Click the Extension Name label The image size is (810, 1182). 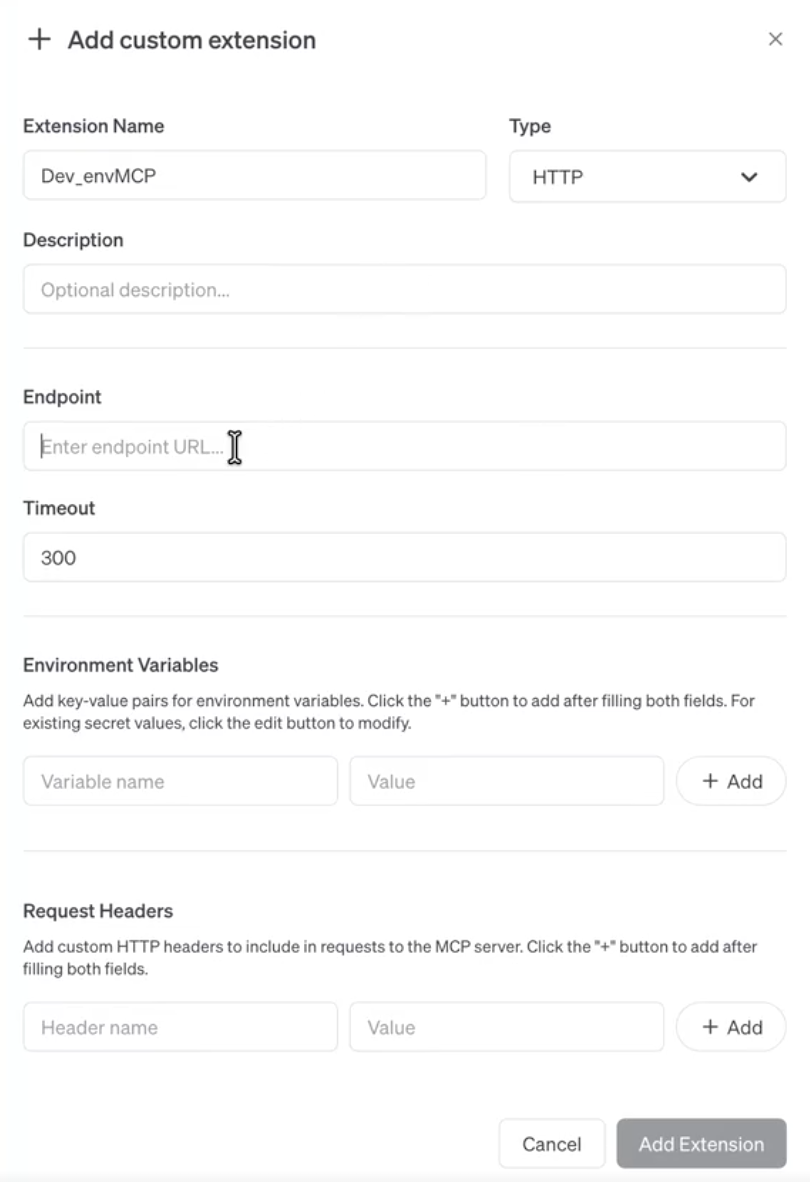coord(93,126)
